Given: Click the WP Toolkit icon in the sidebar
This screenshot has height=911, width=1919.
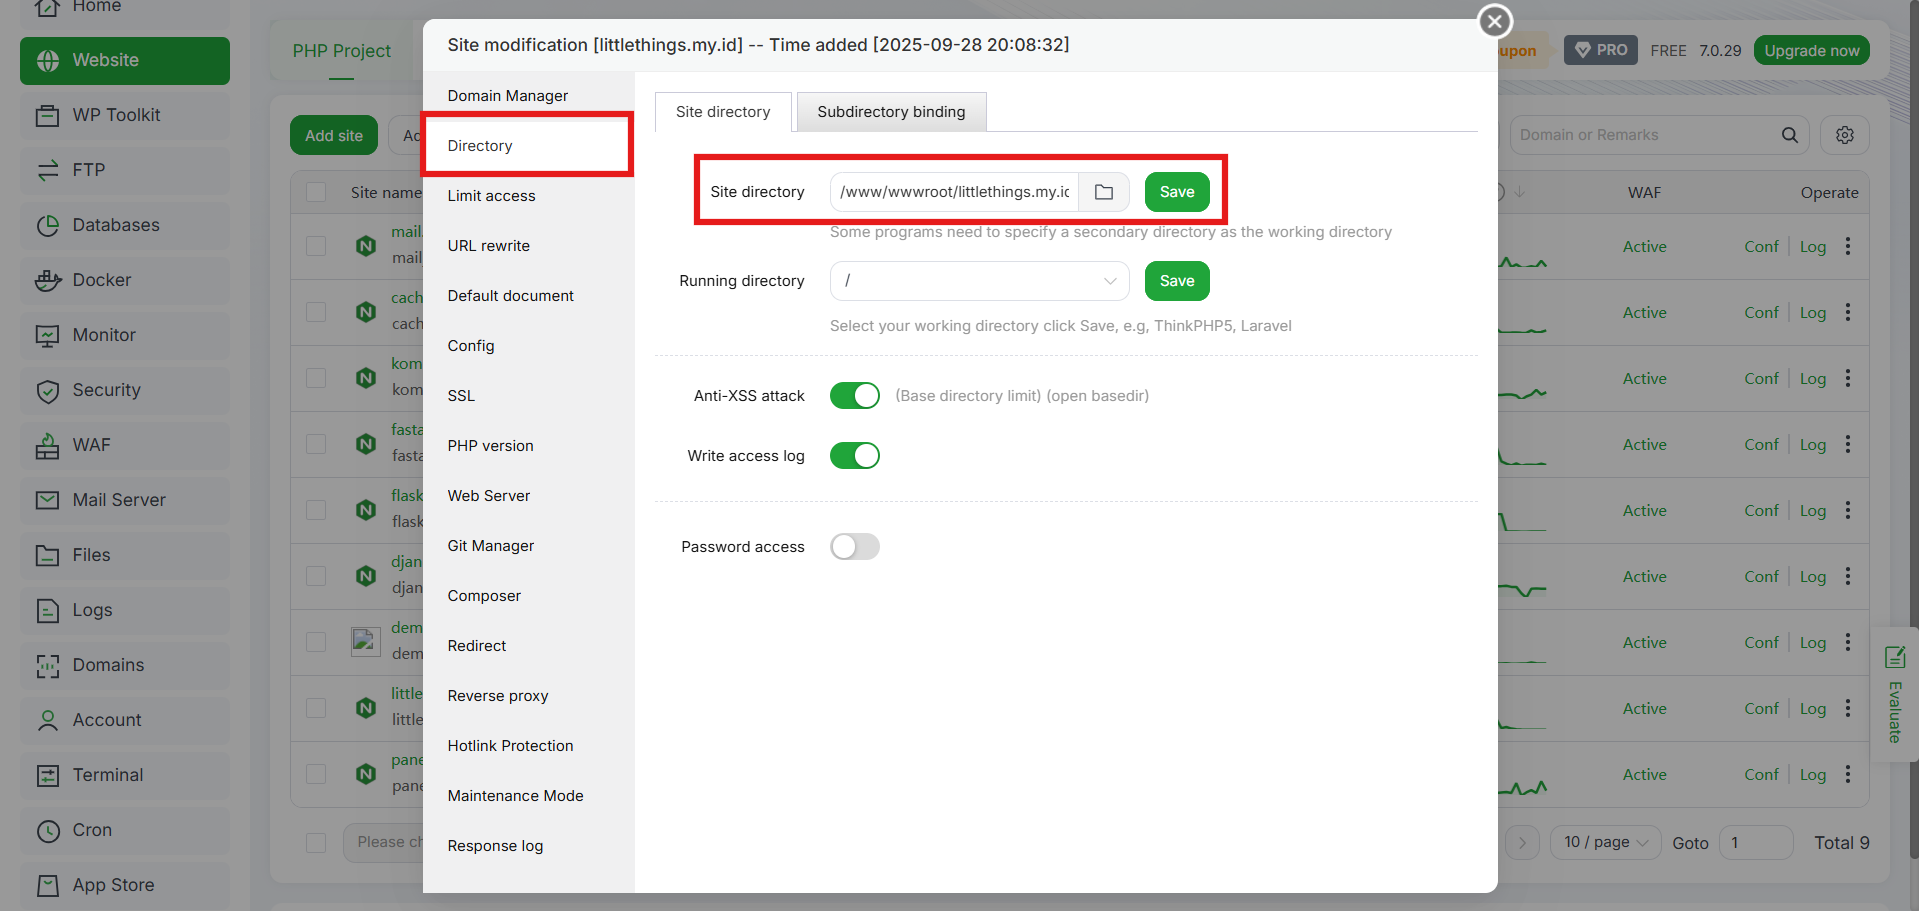Looking at the screenshot, I should (x=48, y=116).
